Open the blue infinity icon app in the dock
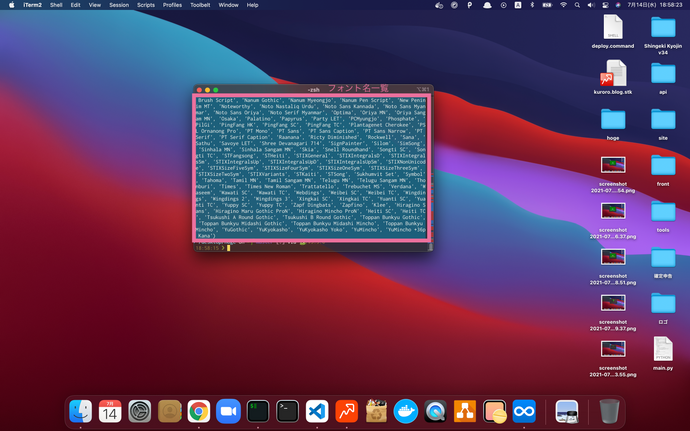690x431 pixels. tap(524, 411)
